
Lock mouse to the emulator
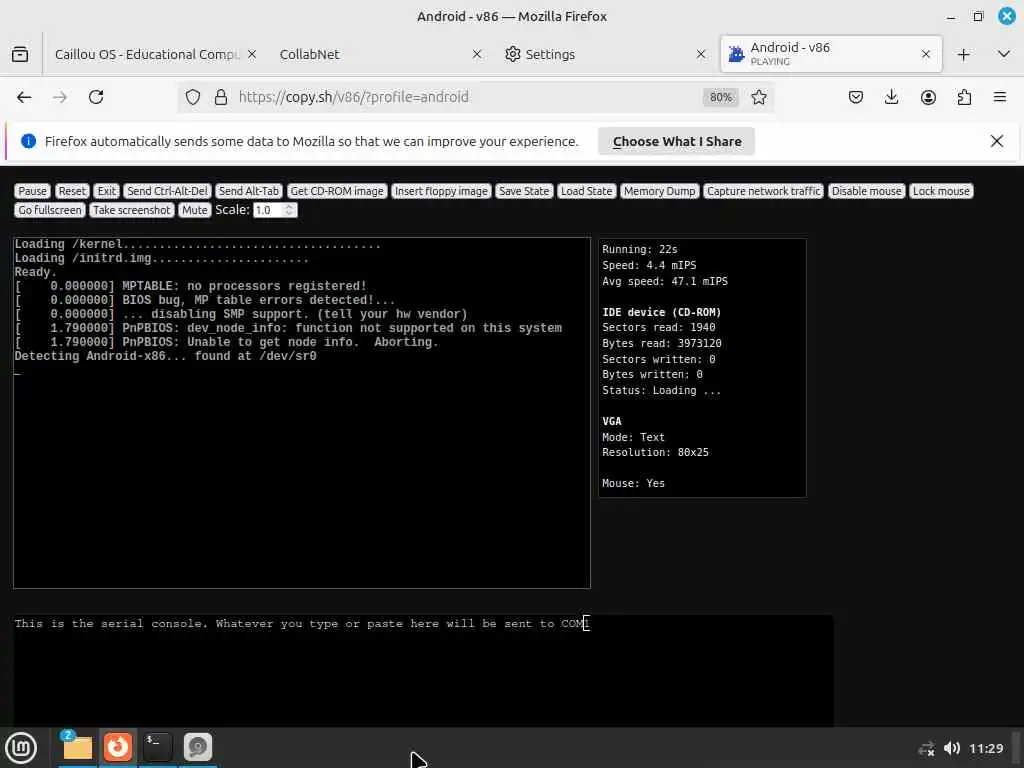tap(941, 191)
